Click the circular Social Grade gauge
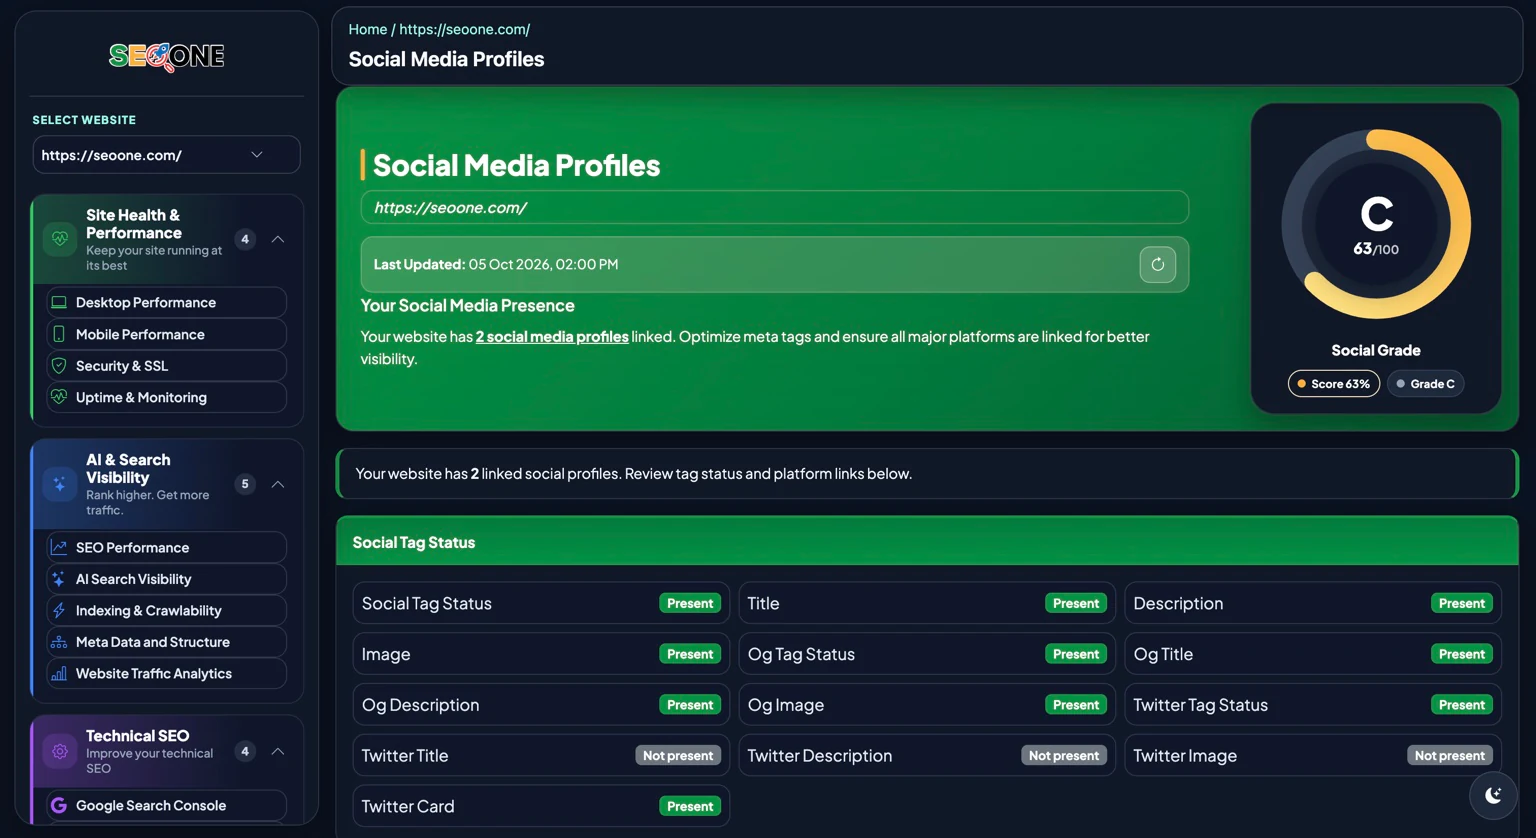1536x838 pixels. [1376, 224]
